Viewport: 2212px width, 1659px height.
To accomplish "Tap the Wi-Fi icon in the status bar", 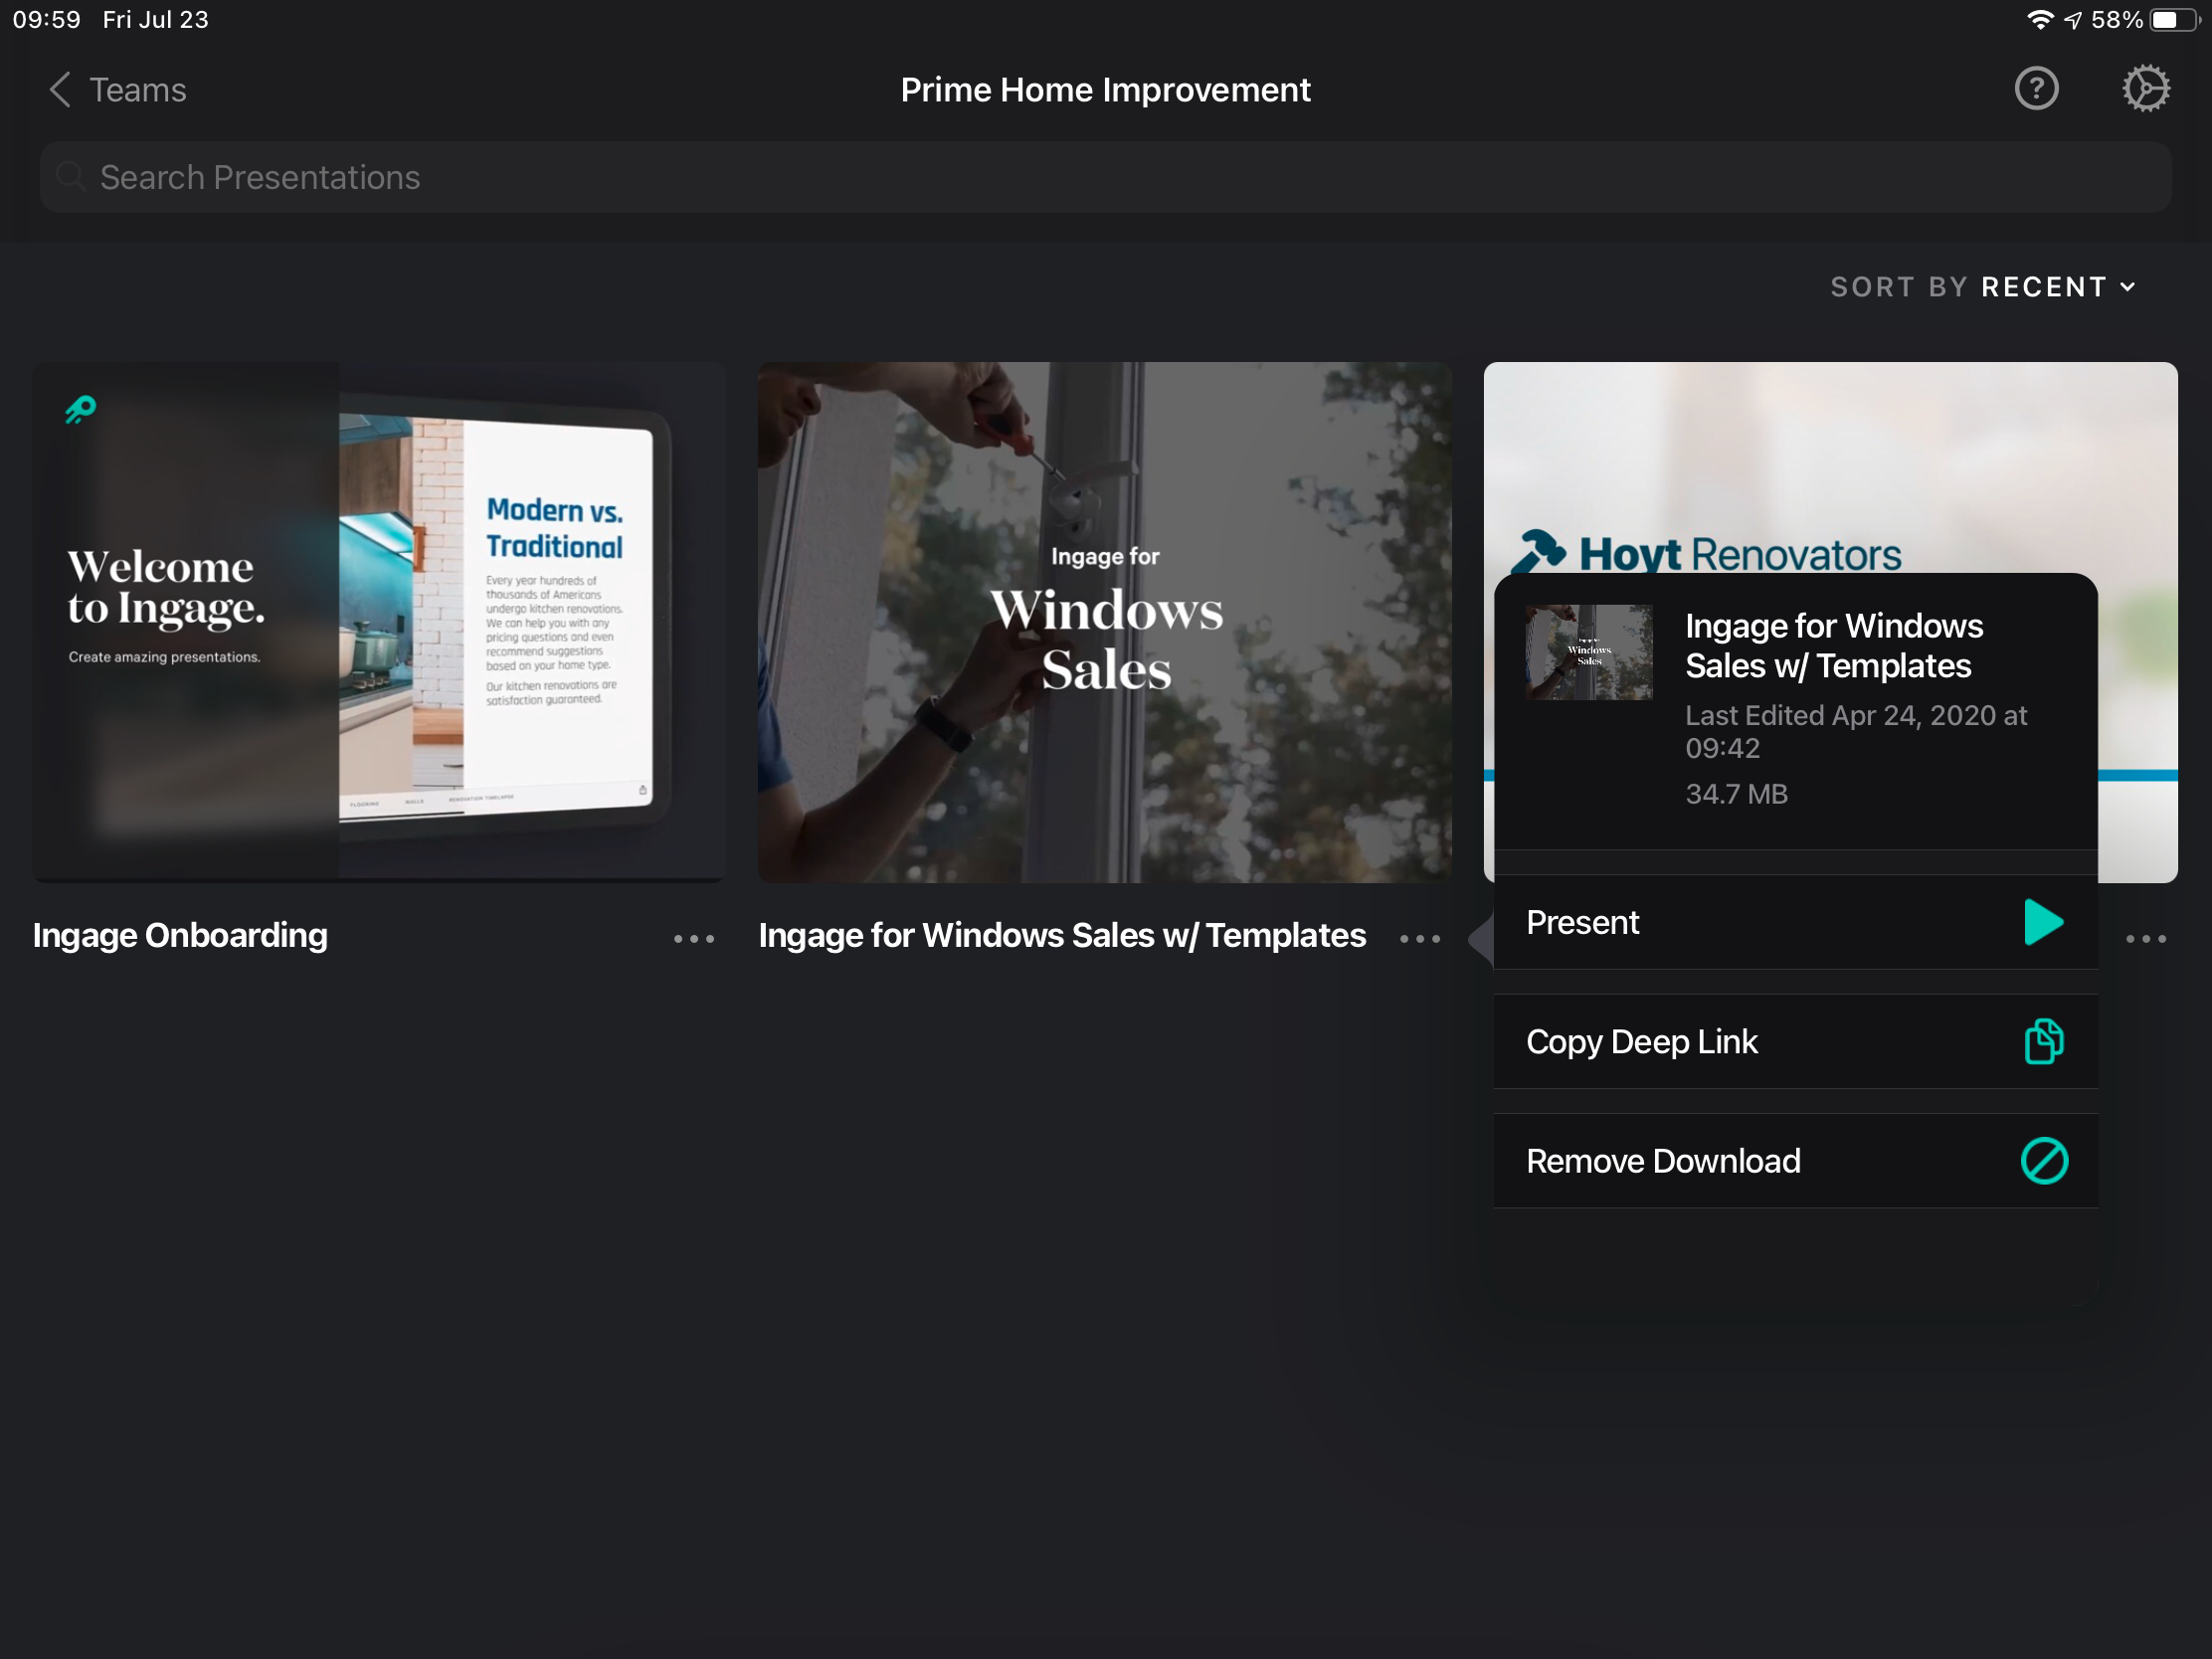I will [x=2039, y=20].
